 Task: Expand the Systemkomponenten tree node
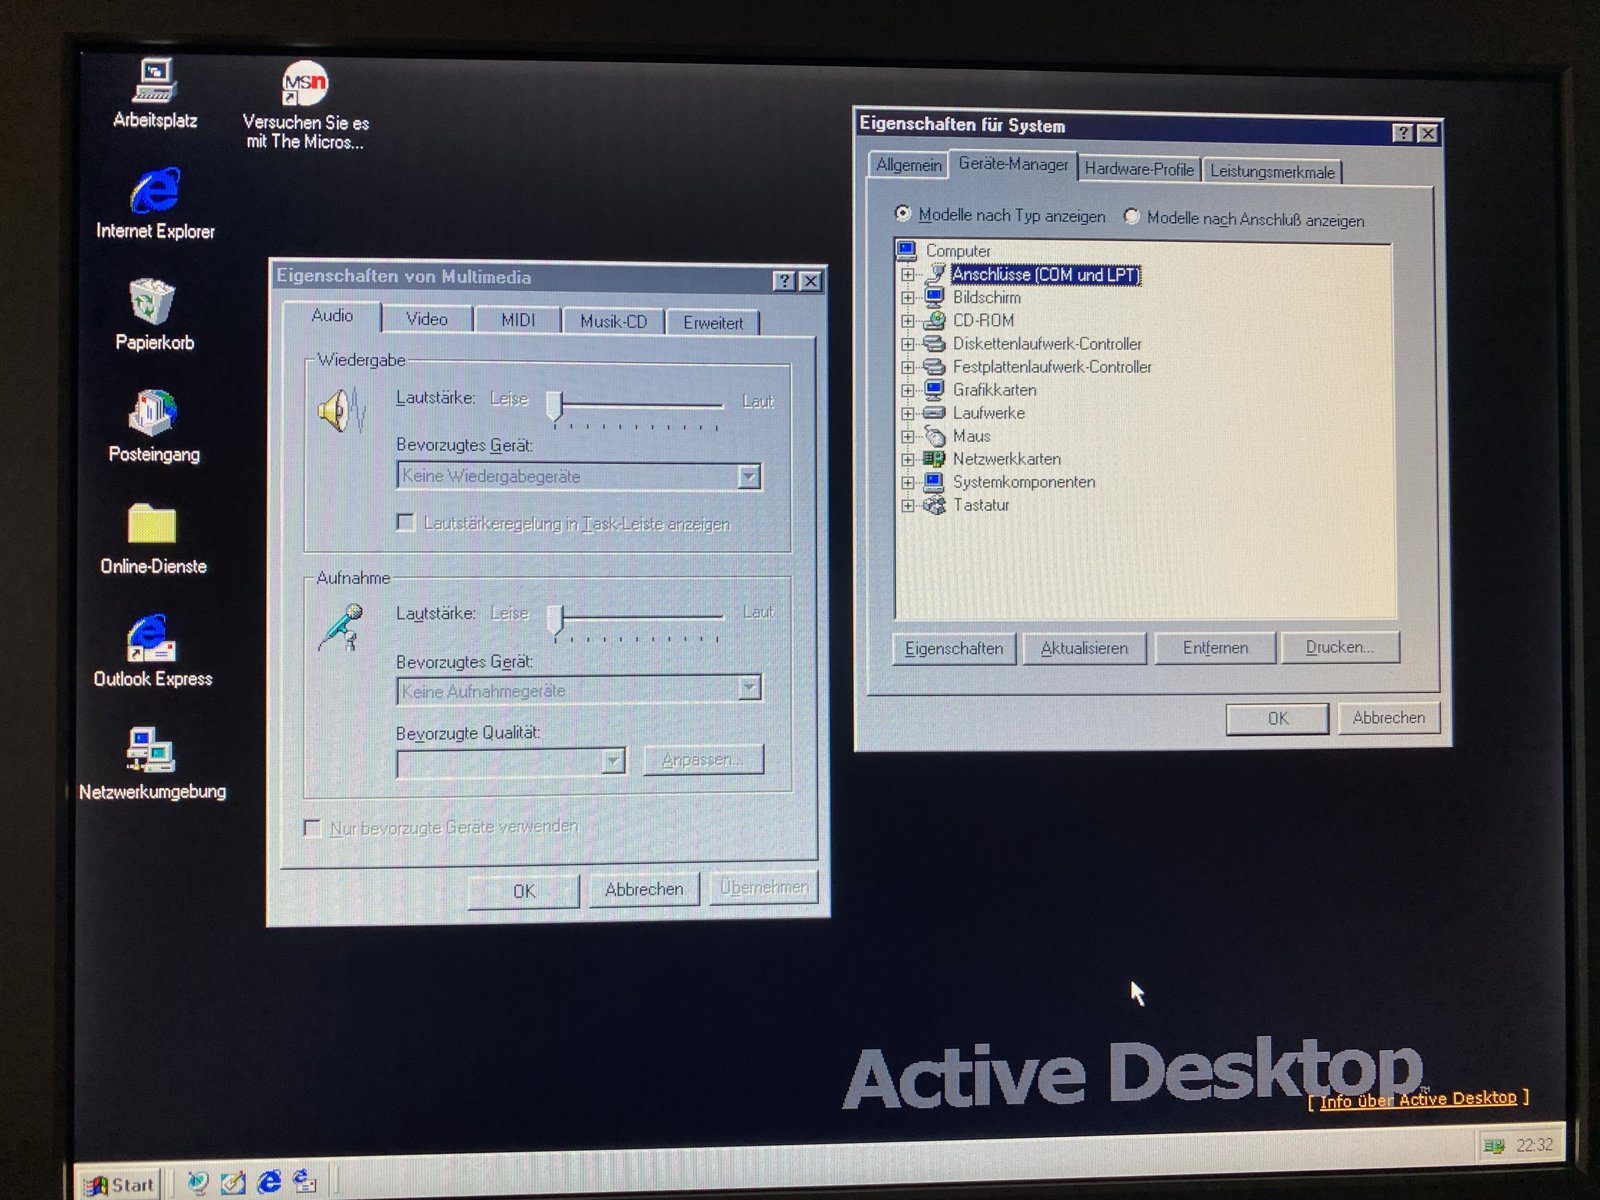908,482
